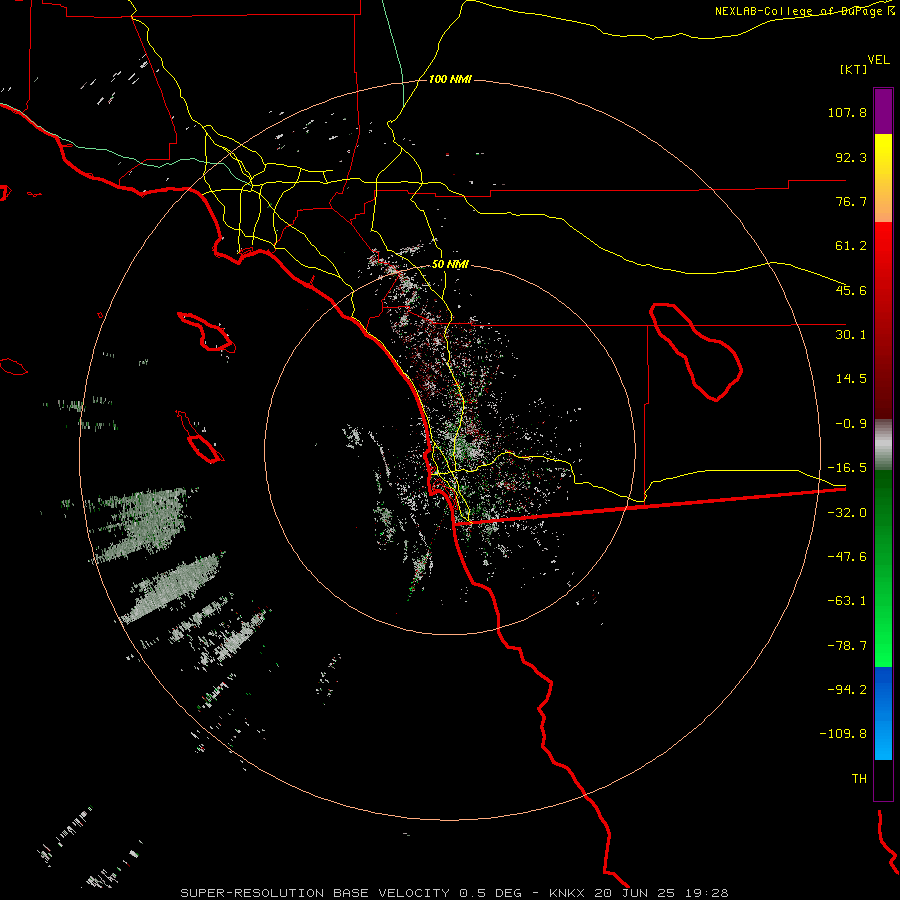Screen dimensions: 900x900
Task: Click the 61.2 legend value
Action: (851, 246)
